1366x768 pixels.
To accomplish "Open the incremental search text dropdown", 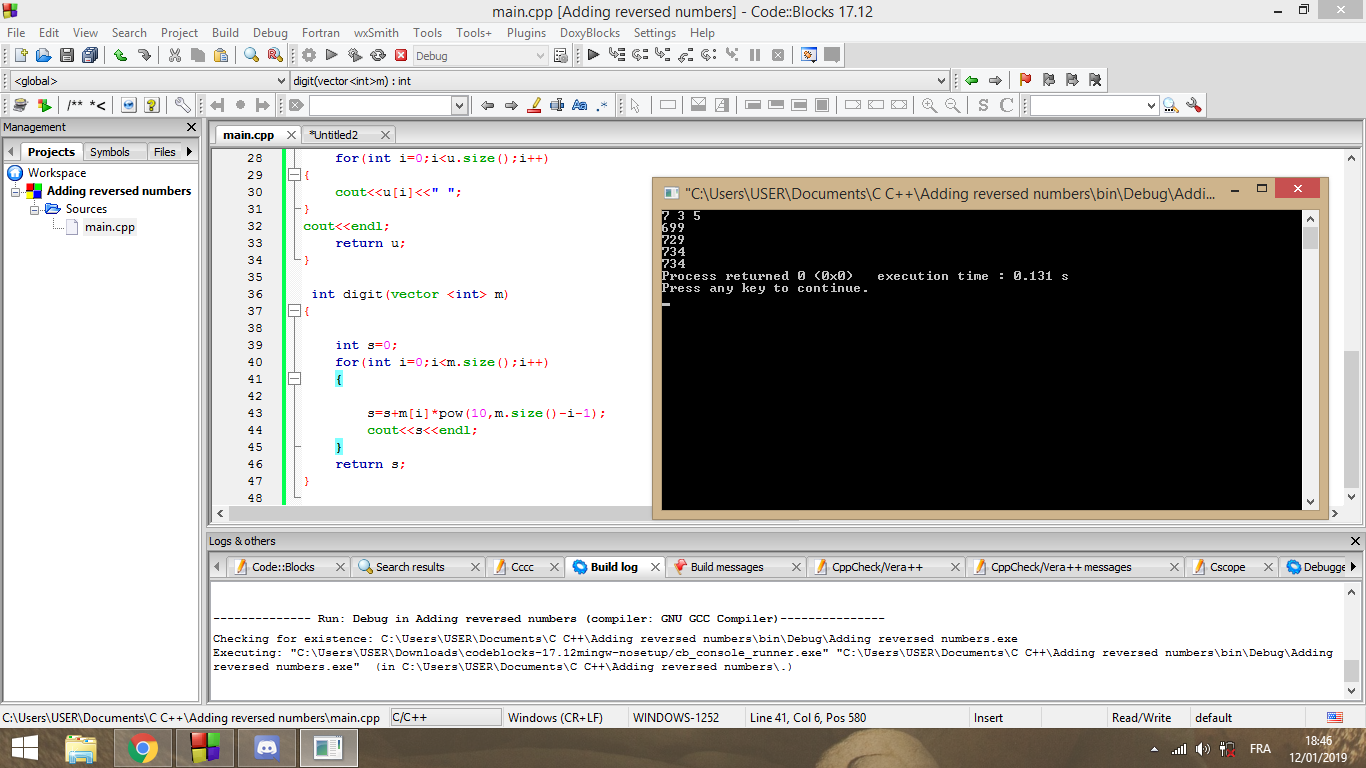I will click(460, 106).
